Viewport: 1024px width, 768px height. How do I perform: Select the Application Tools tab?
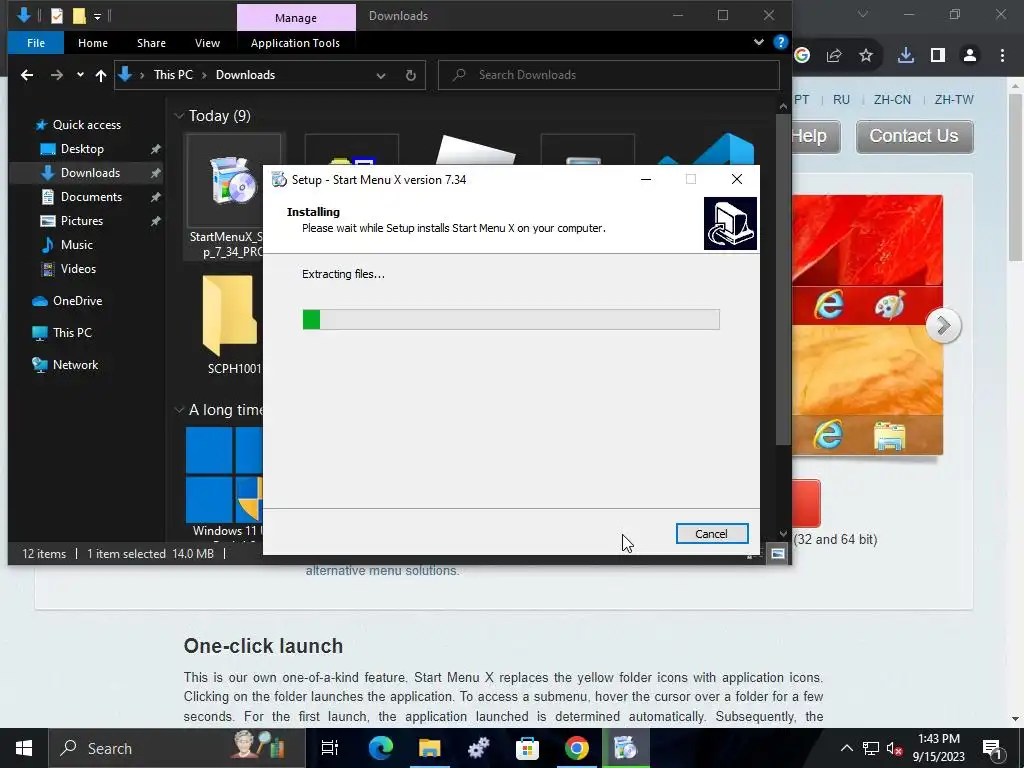(x=295, y=43)
